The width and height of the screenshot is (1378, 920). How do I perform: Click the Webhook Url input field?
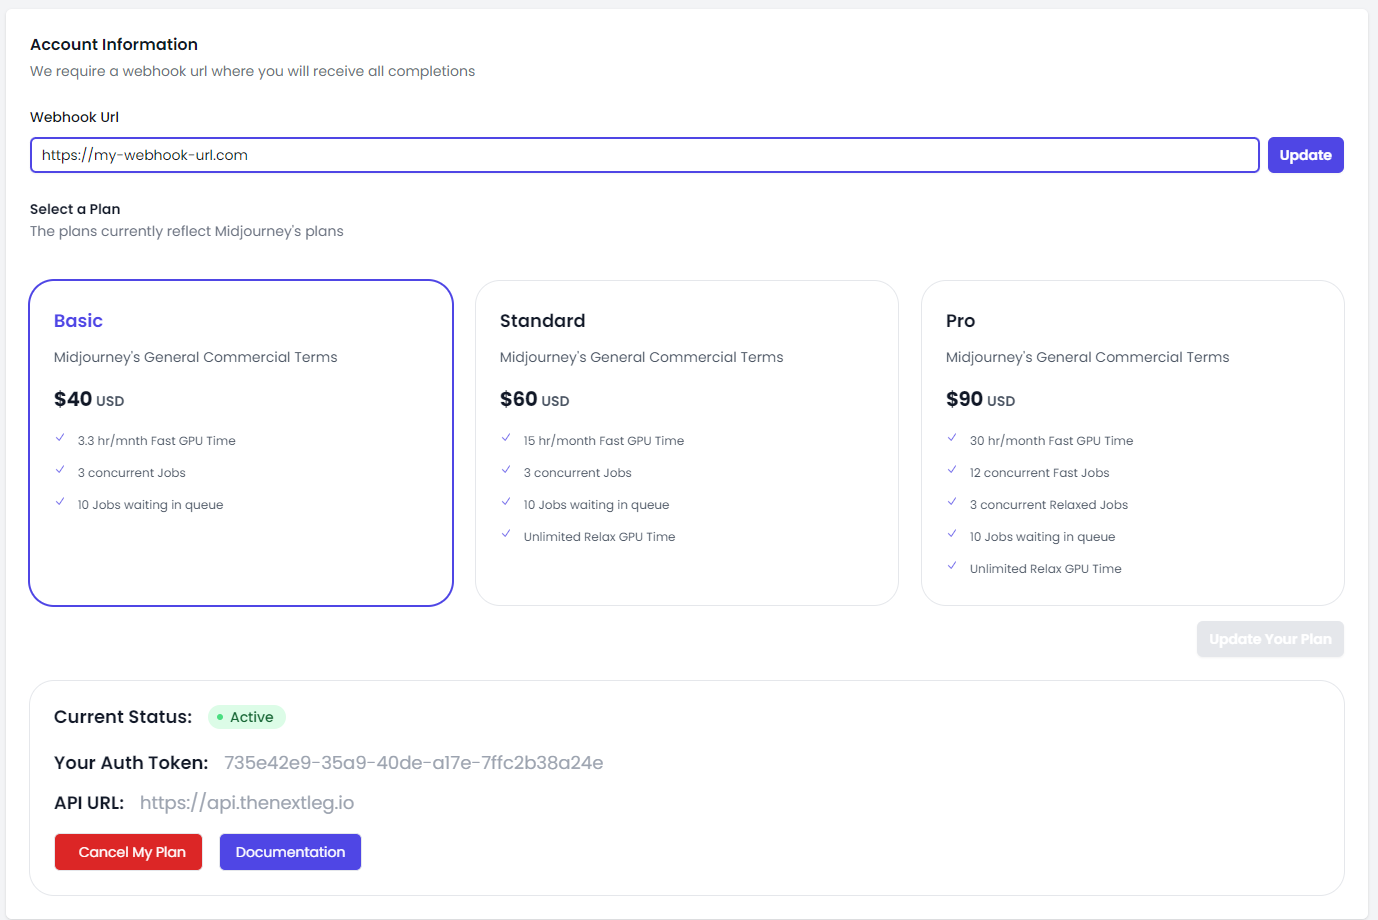point(644,155)
